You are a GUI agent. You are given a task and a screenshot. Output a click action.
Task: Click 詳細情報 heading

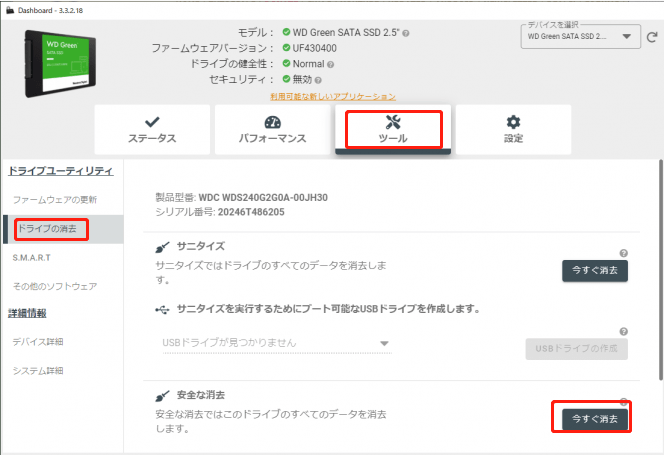(x=27, y=313)
